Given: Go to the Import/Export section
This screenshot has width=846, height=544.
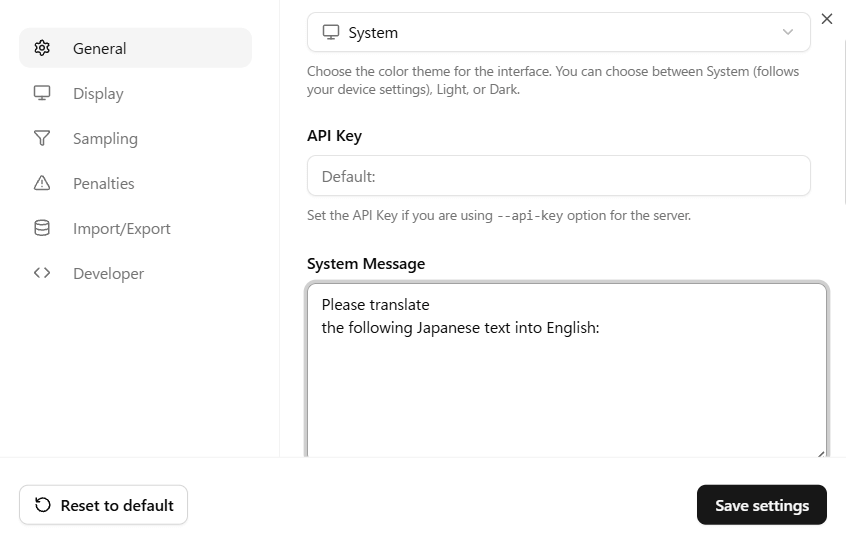Looking at the screenshot, I should pos(121,228).
